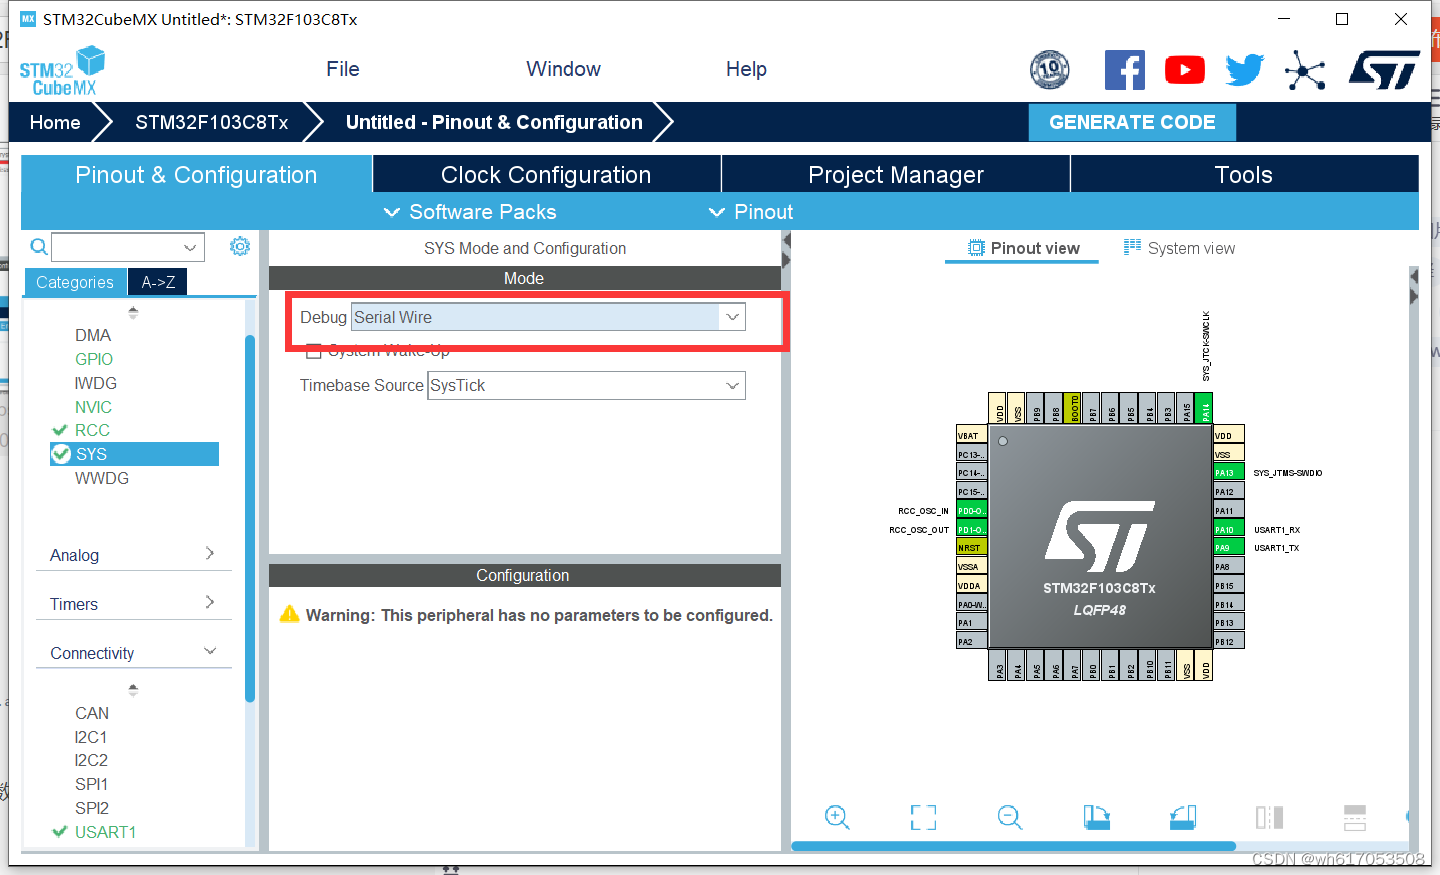
Task: Click the ST logo in the header
Action: [x=1384, y=70]
